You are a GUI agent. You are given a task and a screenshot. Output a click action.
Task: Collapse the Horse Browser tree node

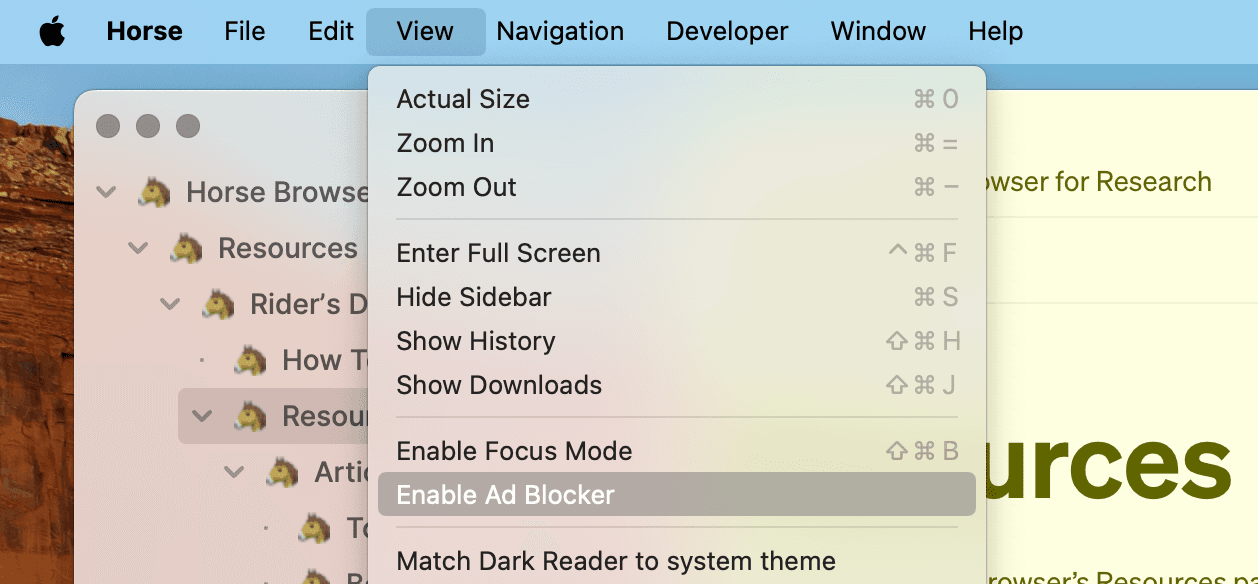coord(106,192)
